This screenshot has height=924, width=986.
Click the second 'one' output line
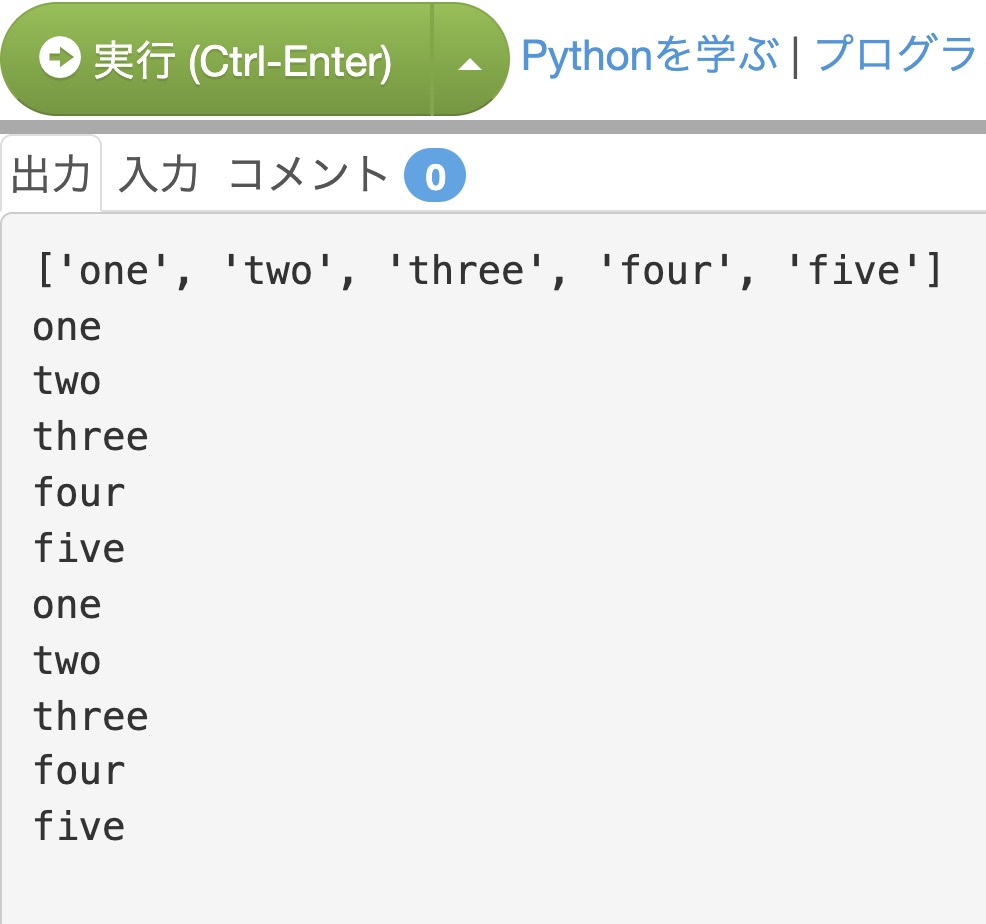(x=67, y=606)
